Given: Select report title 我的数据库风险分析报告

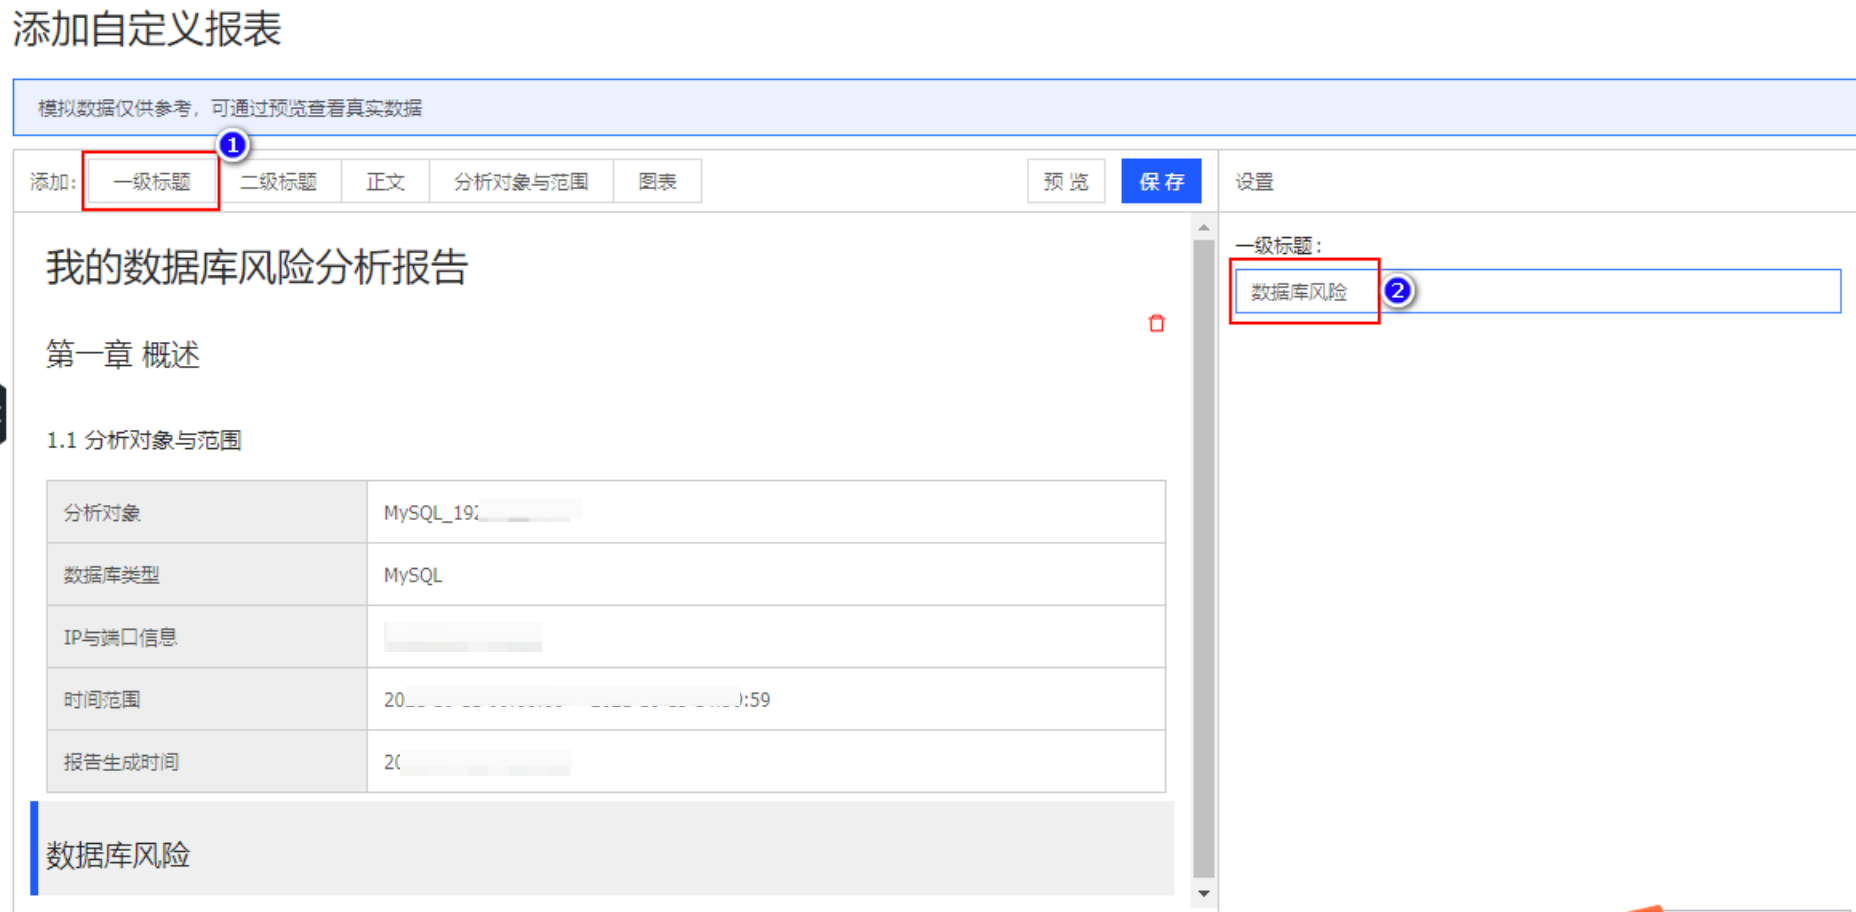Looking at the screenshot, I should pos(257,267).
